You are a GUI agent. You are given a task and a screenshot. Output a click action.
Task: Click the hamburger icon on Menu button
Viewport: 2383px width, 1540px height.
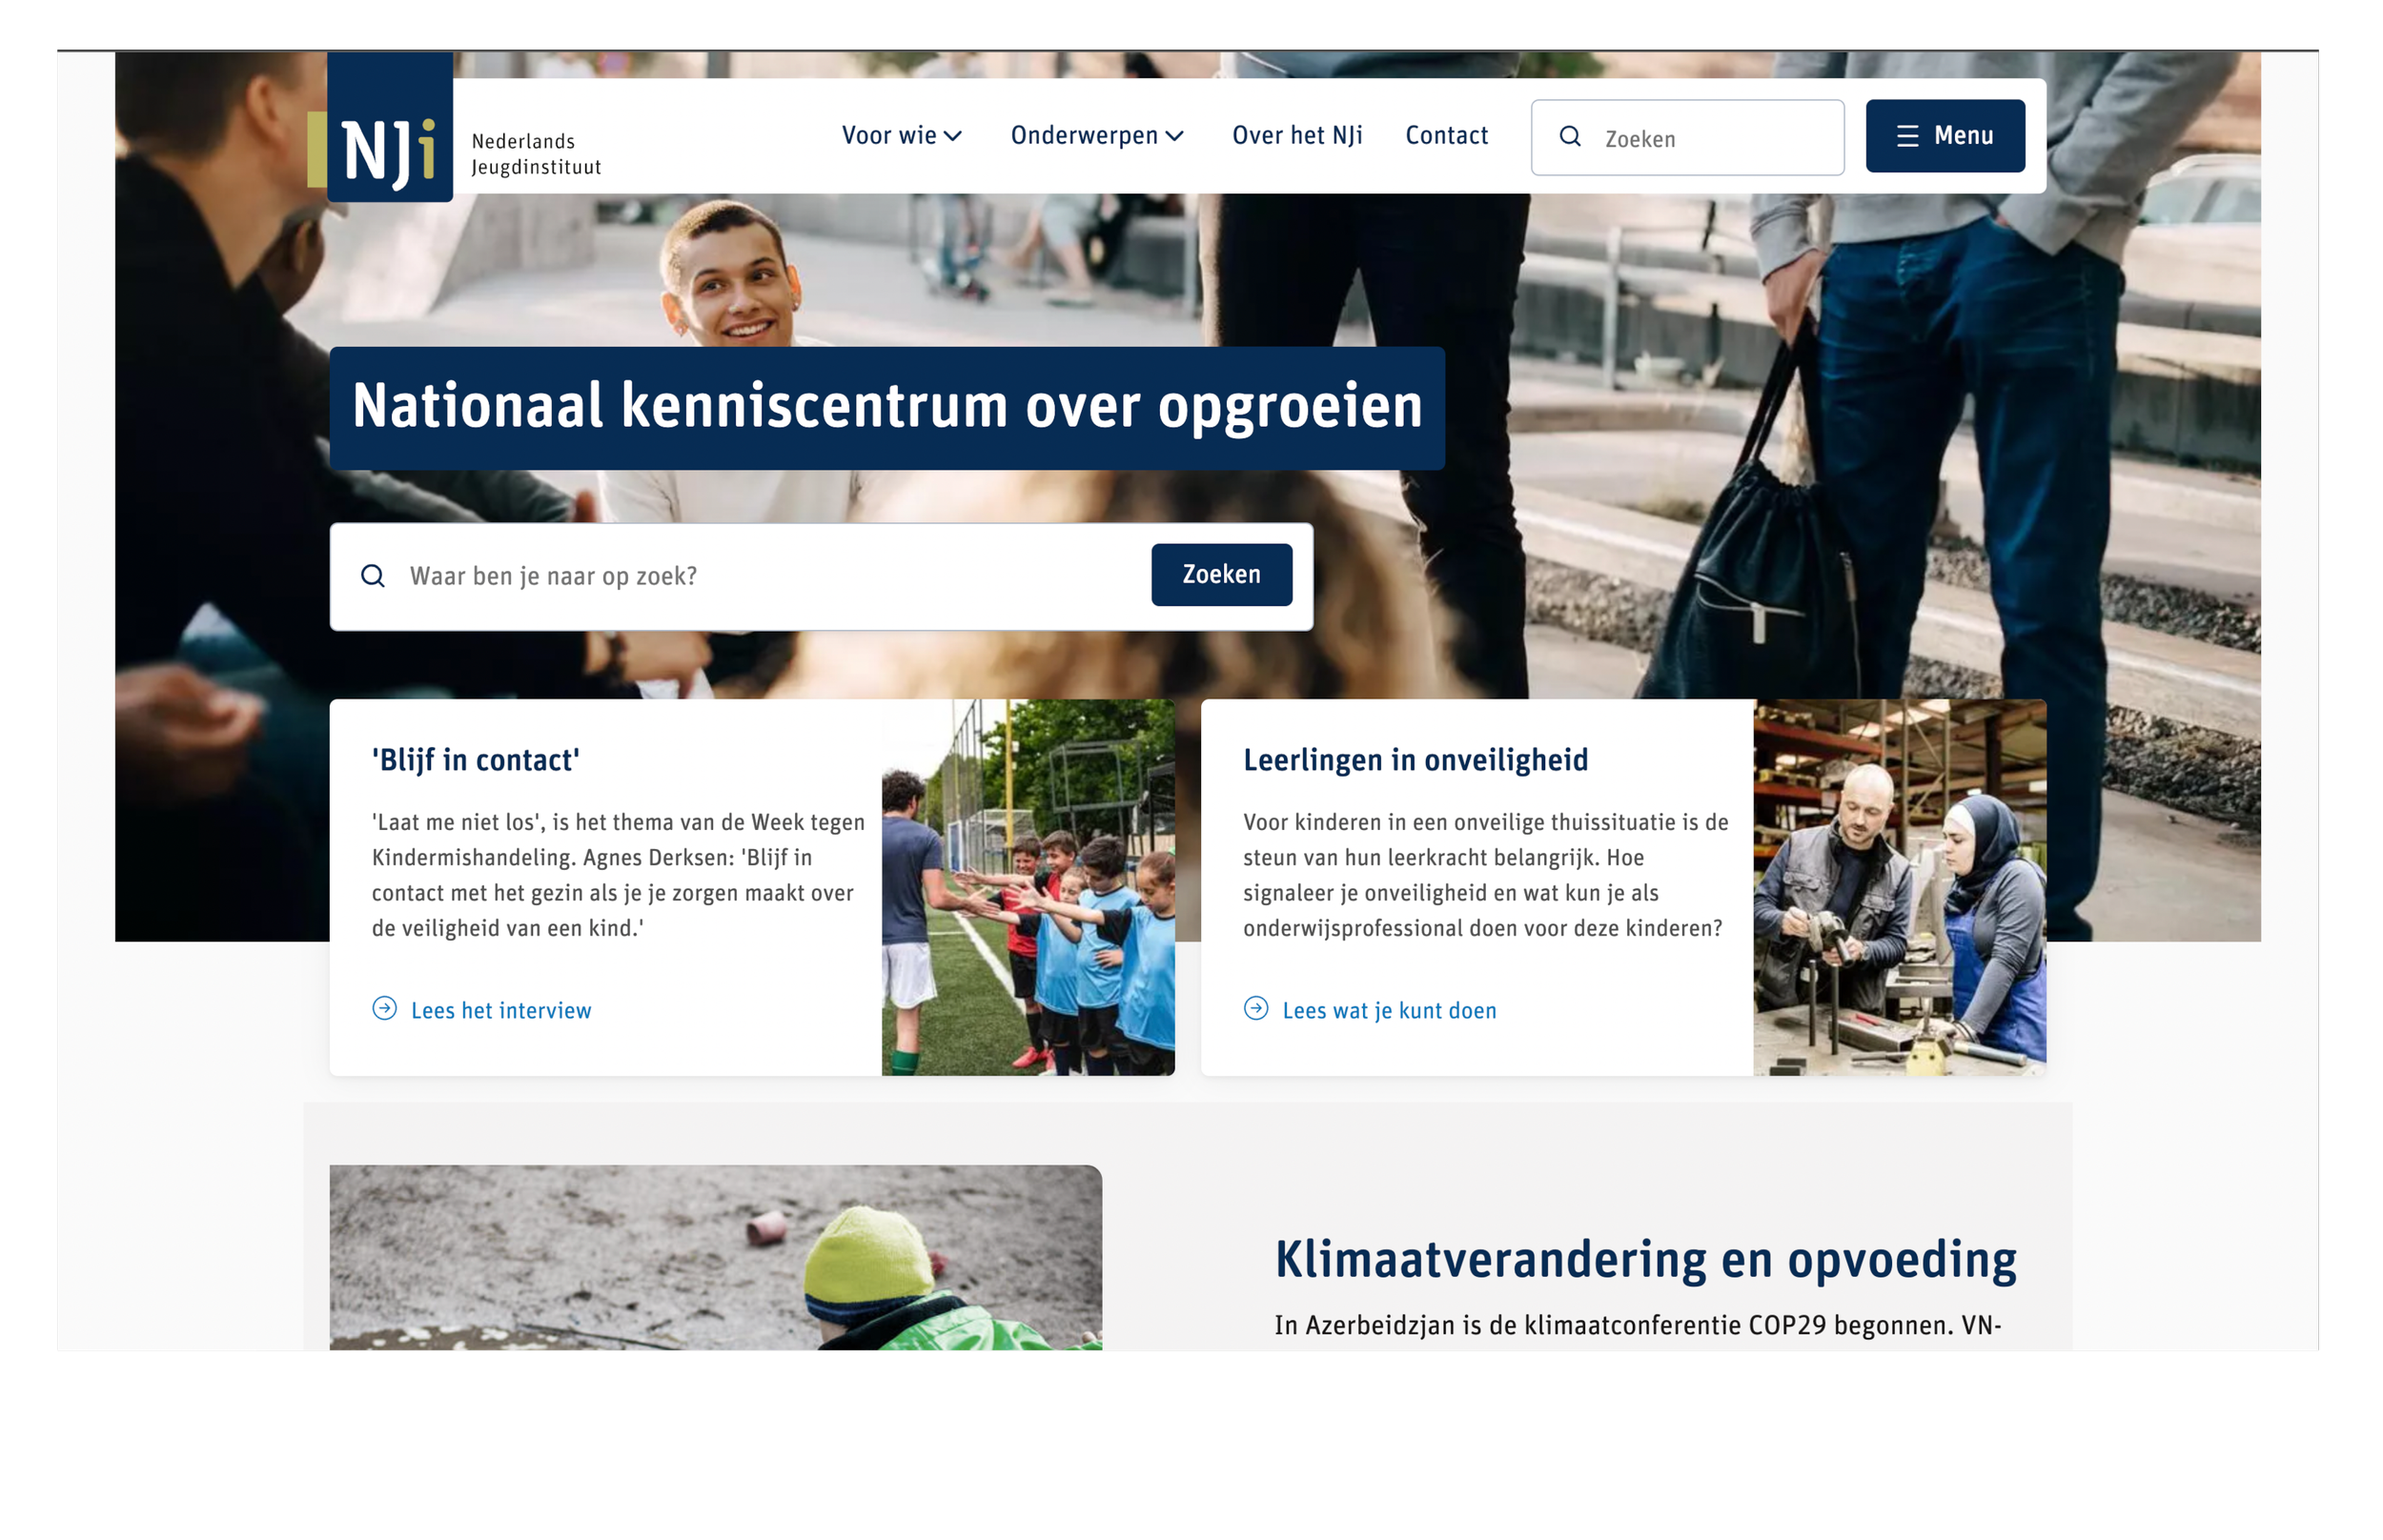tap(1907, 136)
